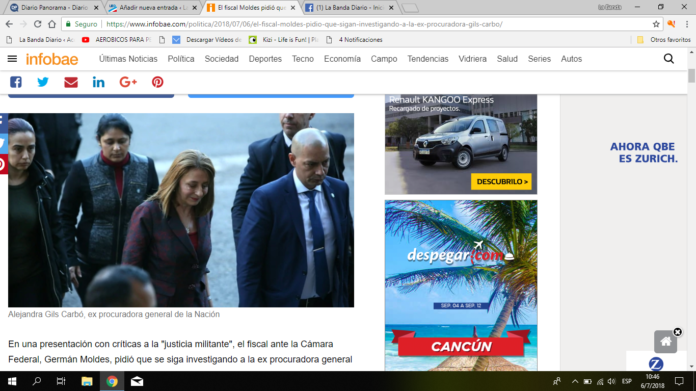Share article on Facebook icon
The width and height of the screenshot is (696, 391).
[16, 82]
